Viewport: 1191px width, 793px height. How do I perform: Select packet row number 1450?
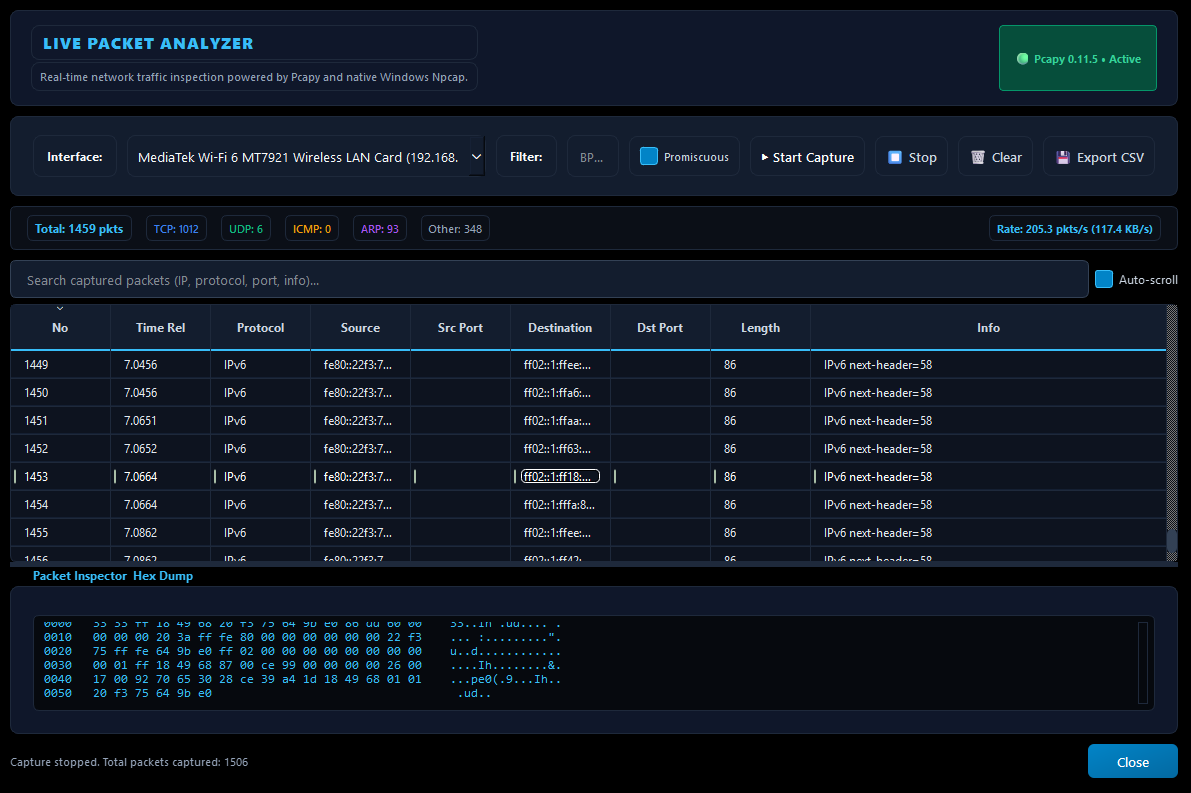(x=588, y=393)
